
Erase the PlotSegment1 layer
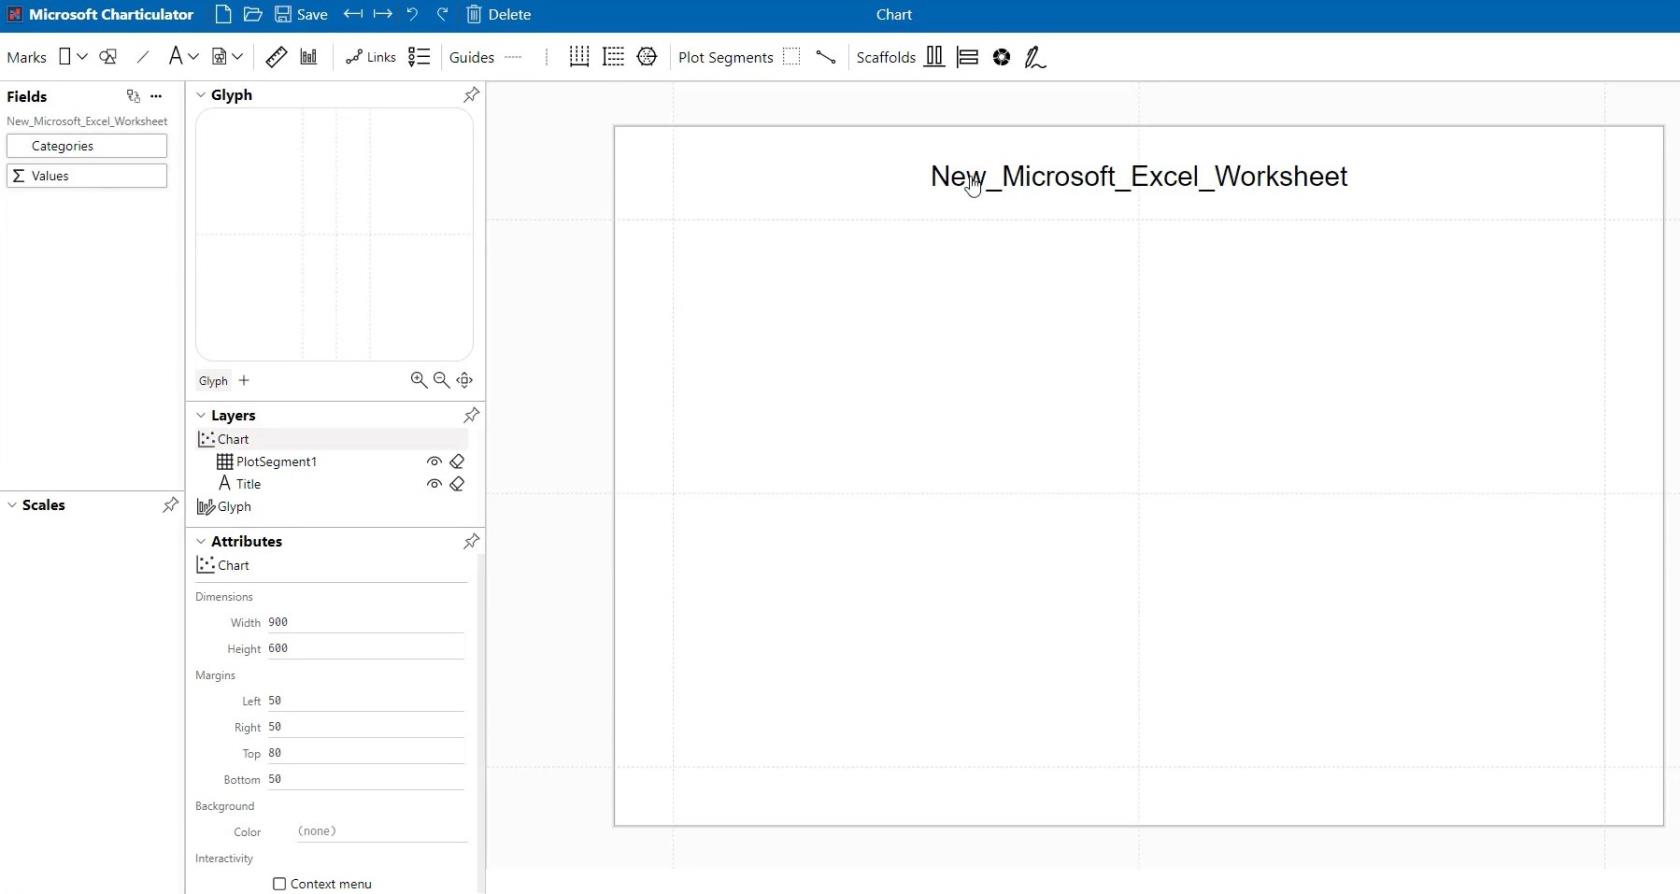pyautogui.click(x=457, y=462)
